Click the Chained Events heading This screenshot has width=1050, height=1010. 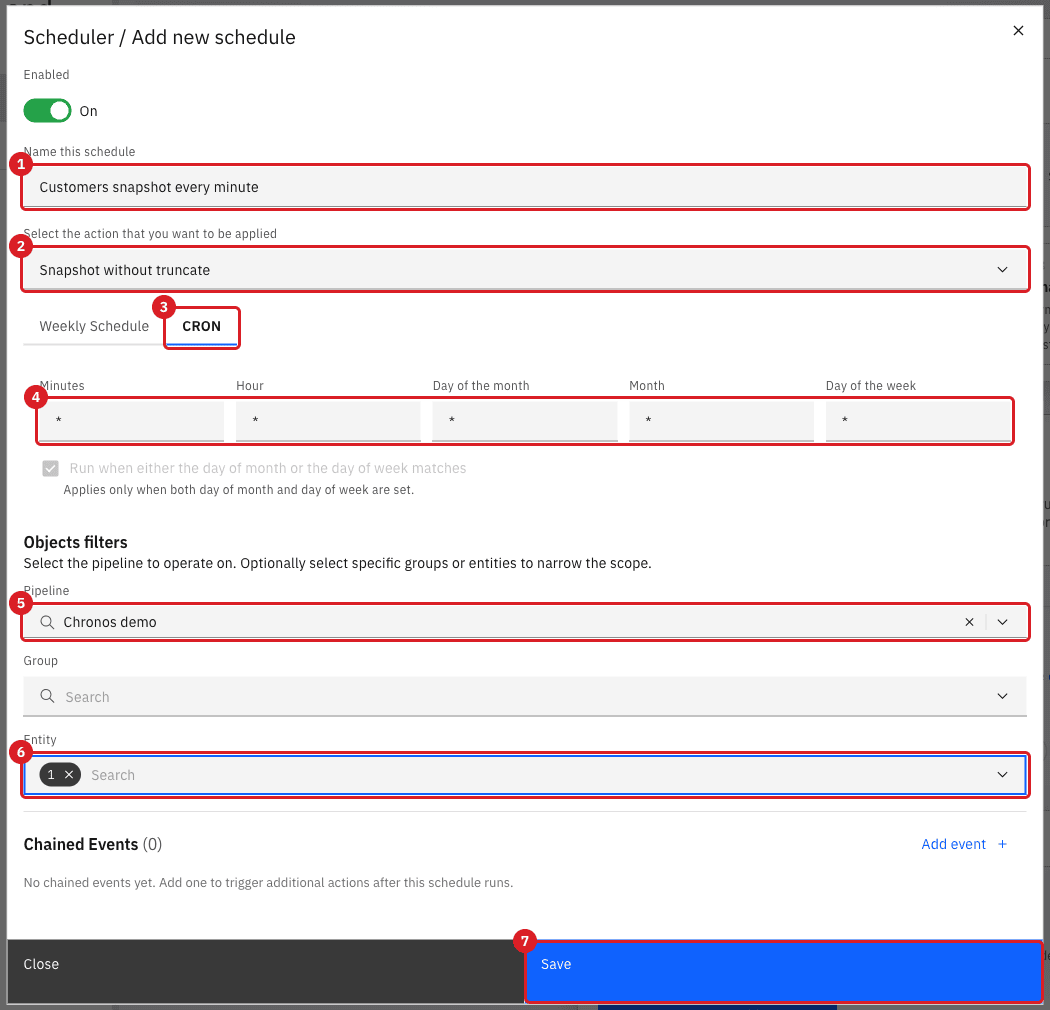pyautogui.click(x=92, y=844)
